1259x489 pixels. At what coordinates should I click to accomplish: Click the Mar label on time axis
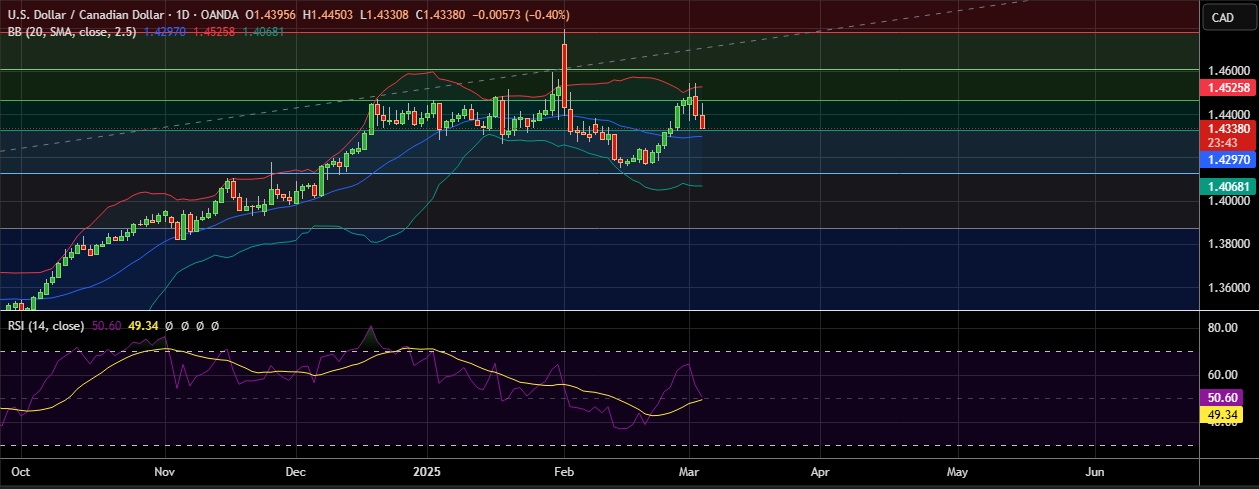click(x=689, y=470)
